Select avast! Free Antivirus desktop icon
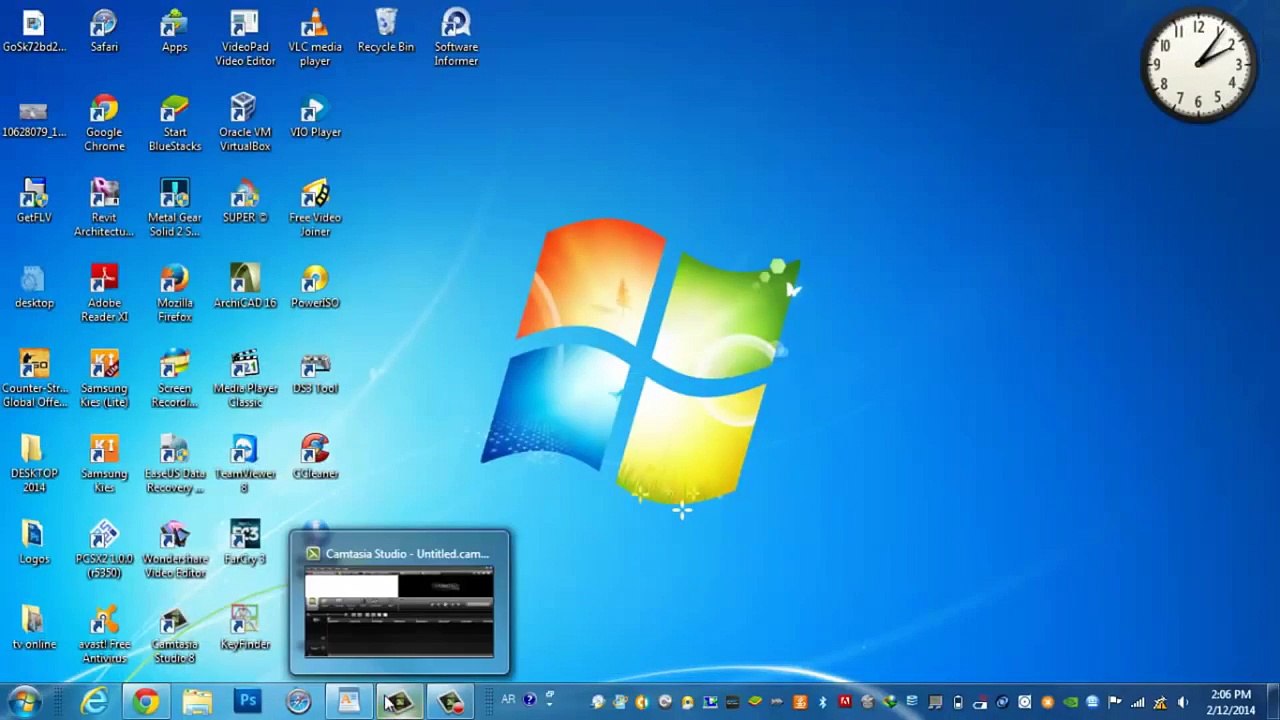 104,635
